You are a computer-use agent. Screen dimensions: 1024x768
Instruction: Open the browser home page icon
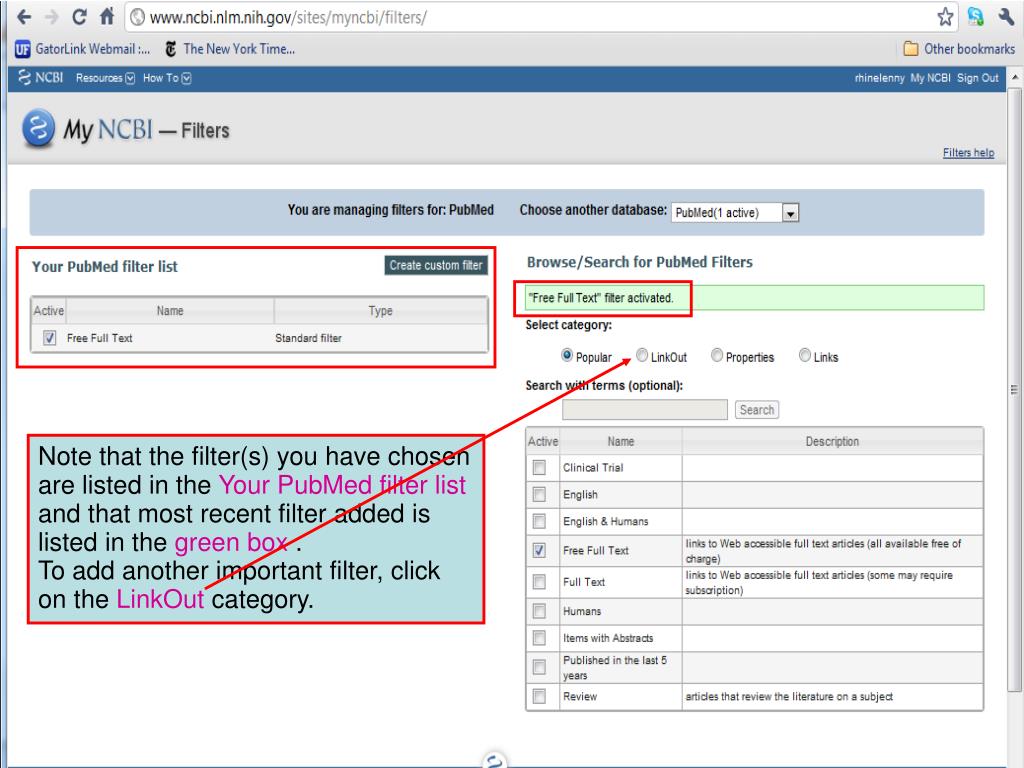(x=107, y=16)
